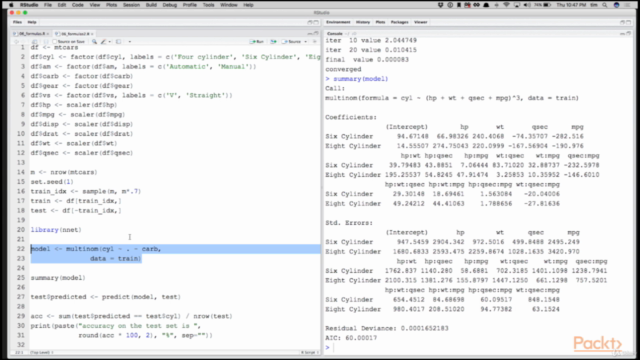Click the Siri icon in menu bar
The width and height of the screenshot is (640, 360).
(x=616, y=5)
